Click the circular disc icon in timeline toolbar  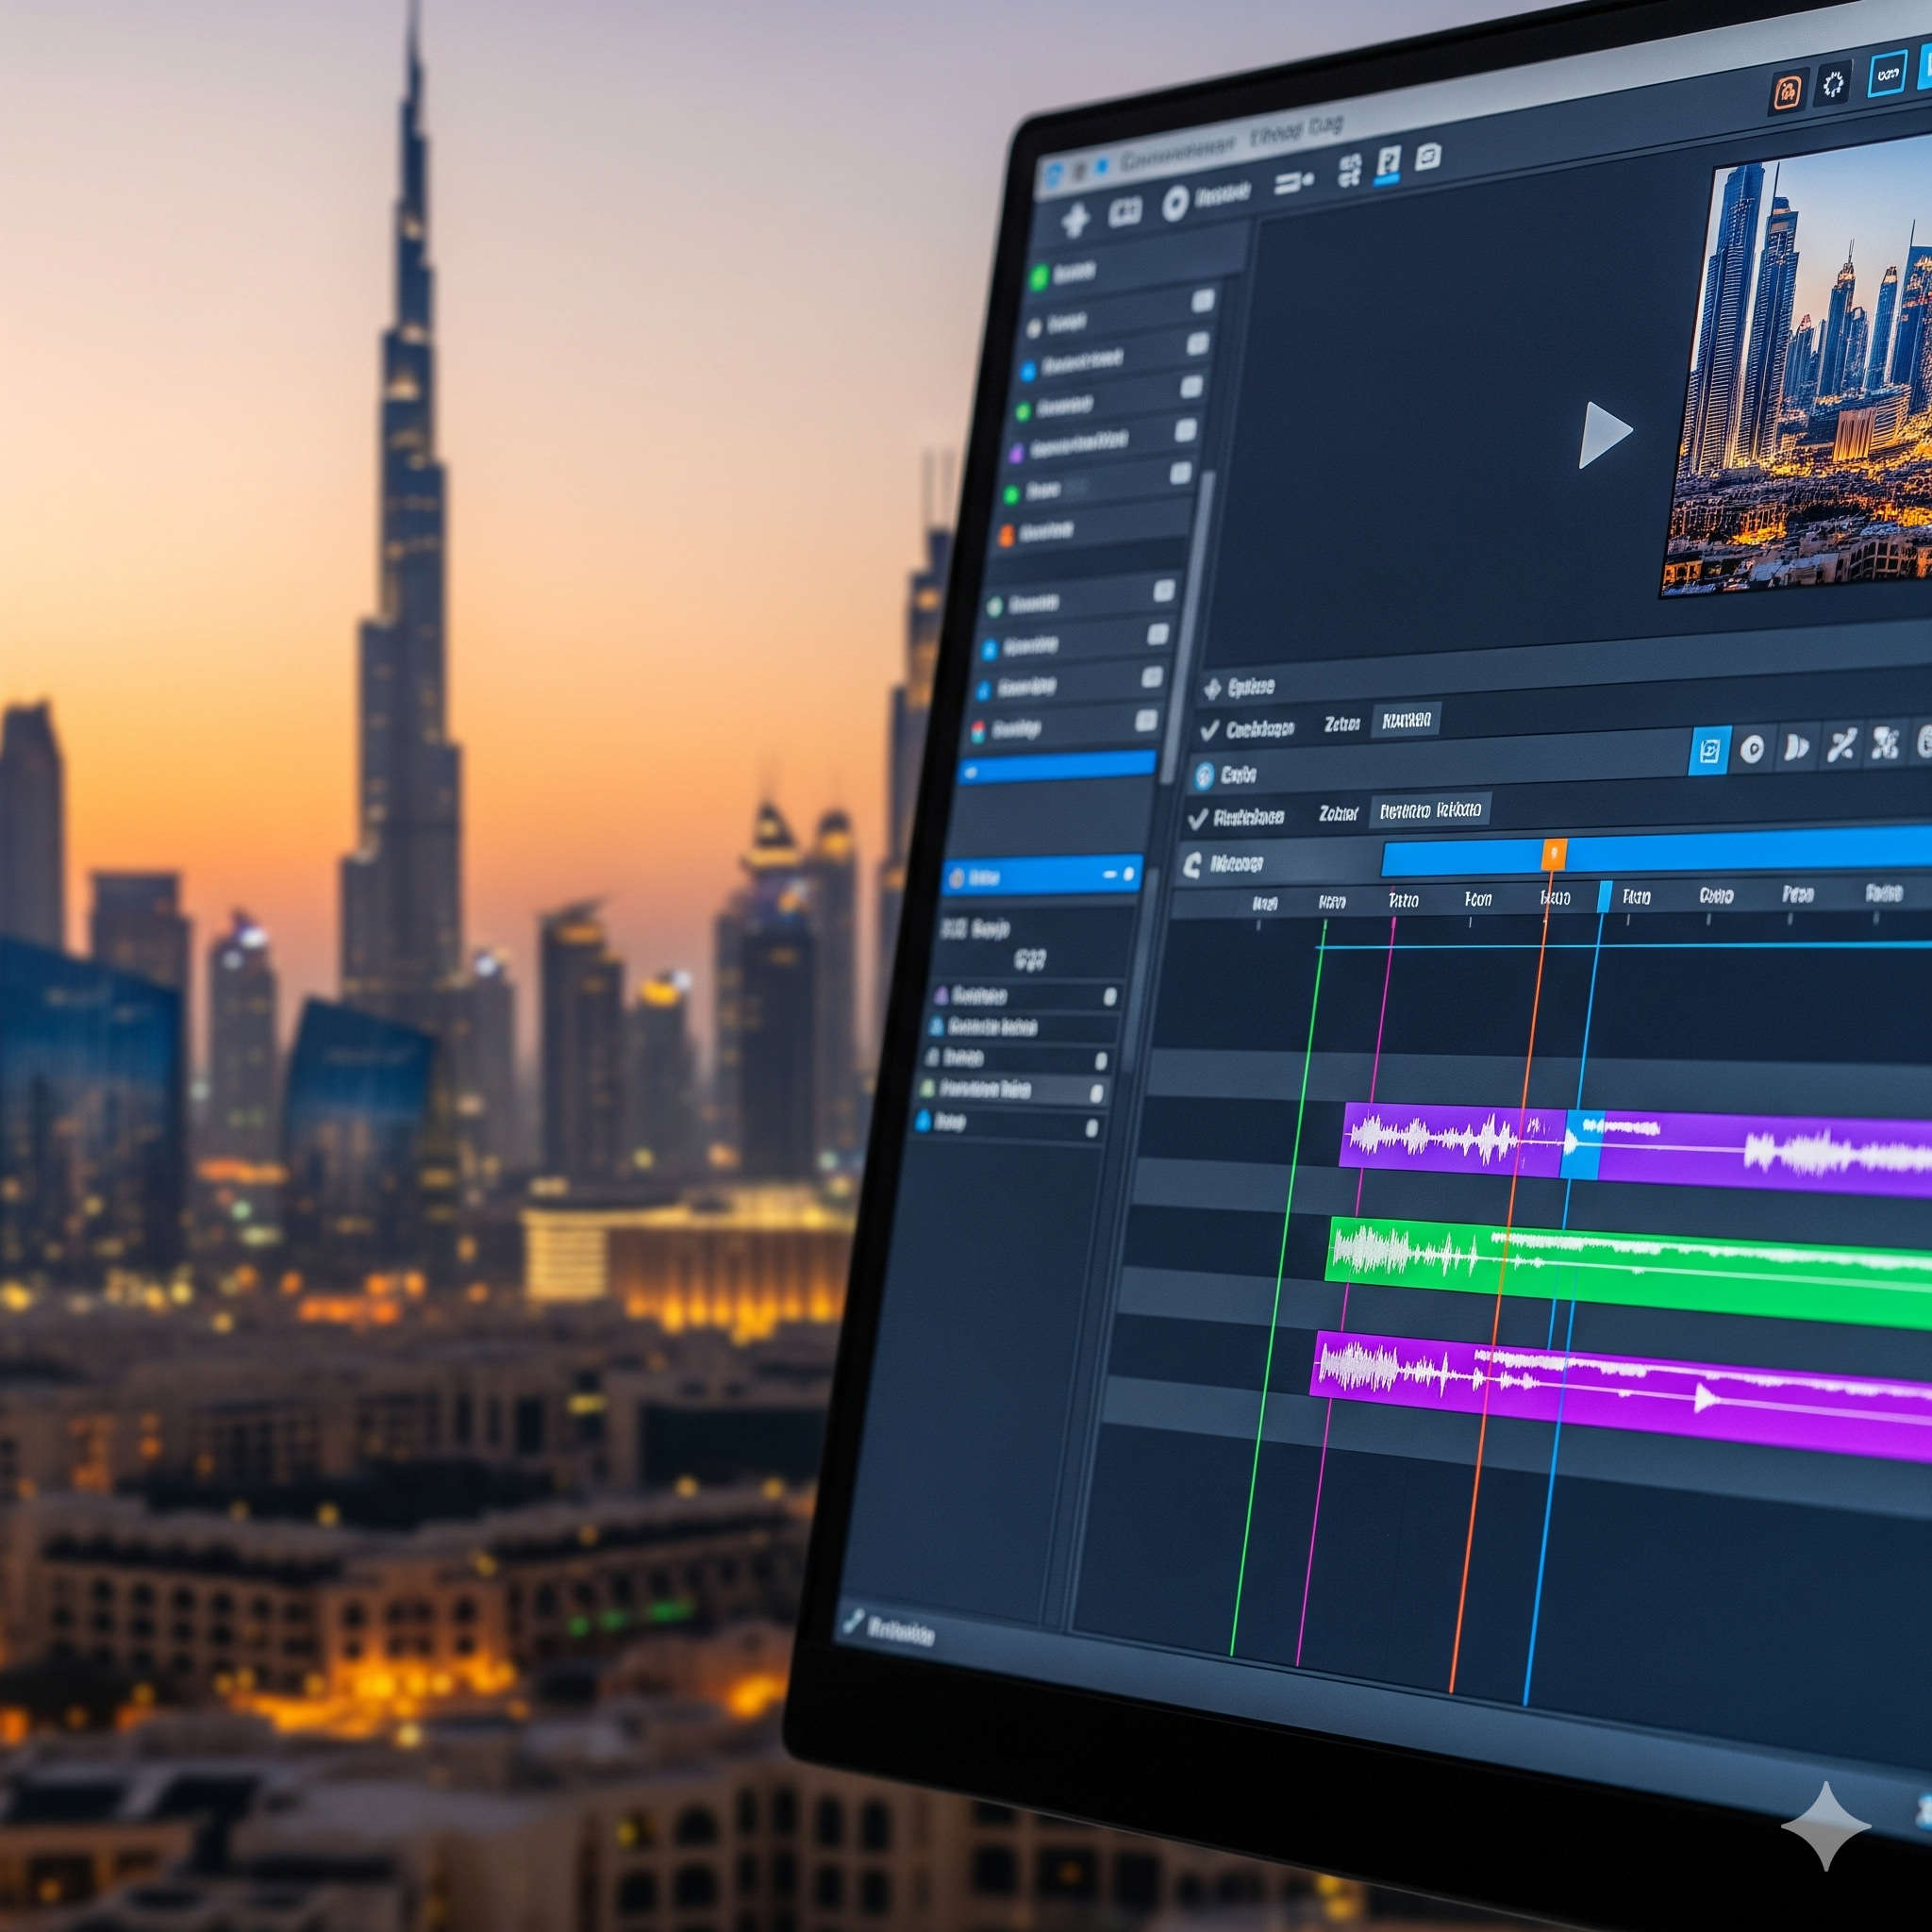coord(1752,749)
